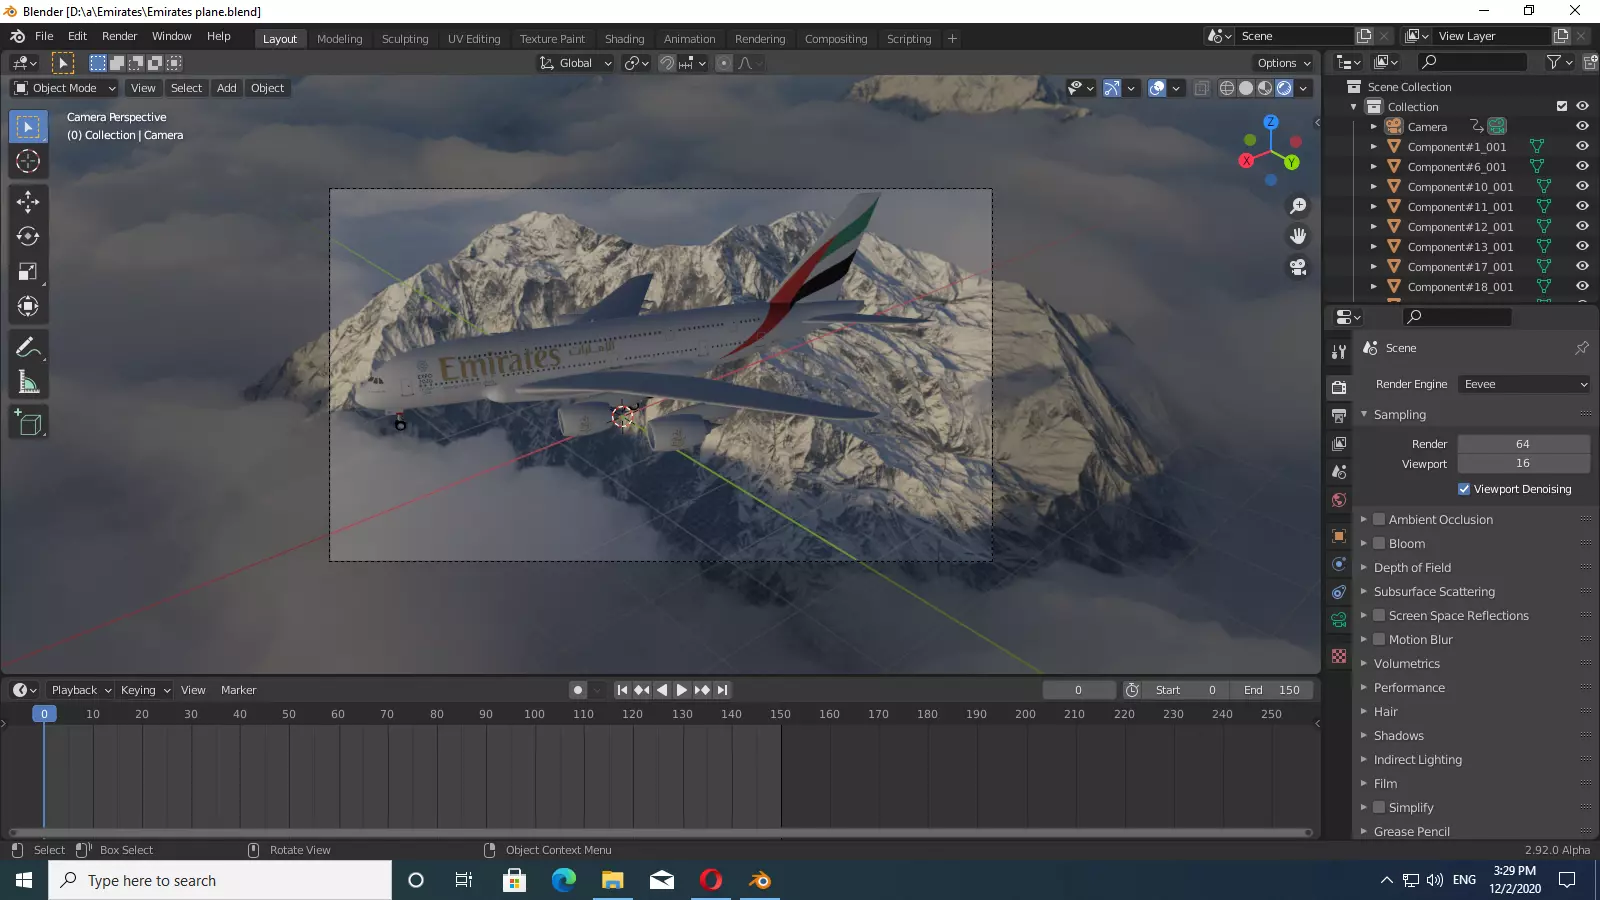Toggle camera view with the camera icon
Viewport: 1600px width, 900px height.
coord(1298,268)
